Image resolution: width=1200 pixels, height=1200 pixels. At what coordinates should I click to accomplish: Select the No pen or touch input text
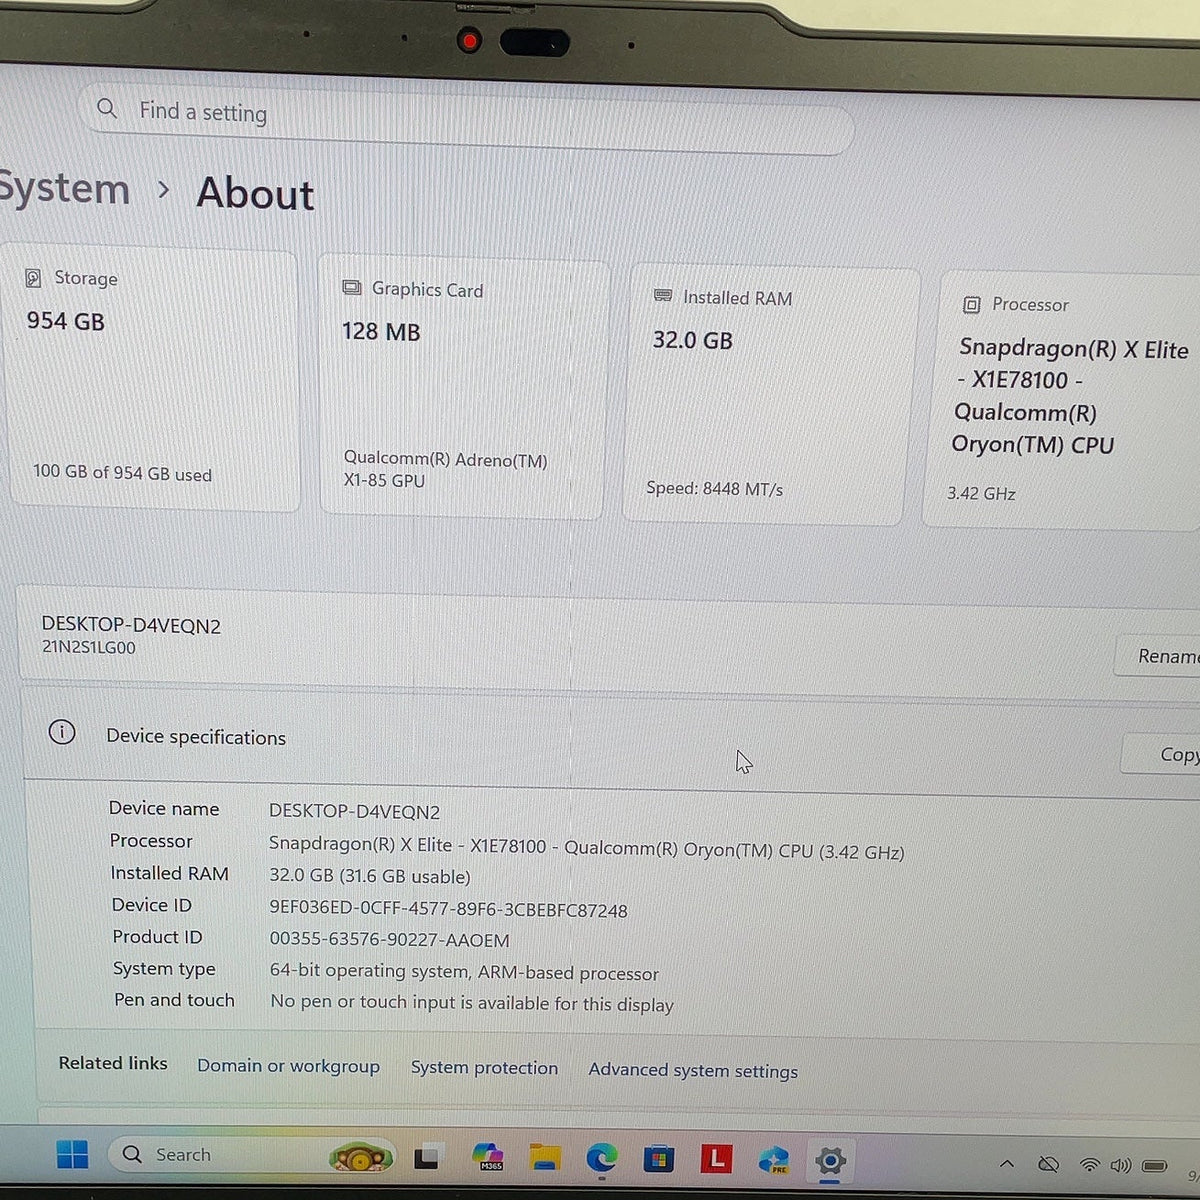(x=472, y=1003)
